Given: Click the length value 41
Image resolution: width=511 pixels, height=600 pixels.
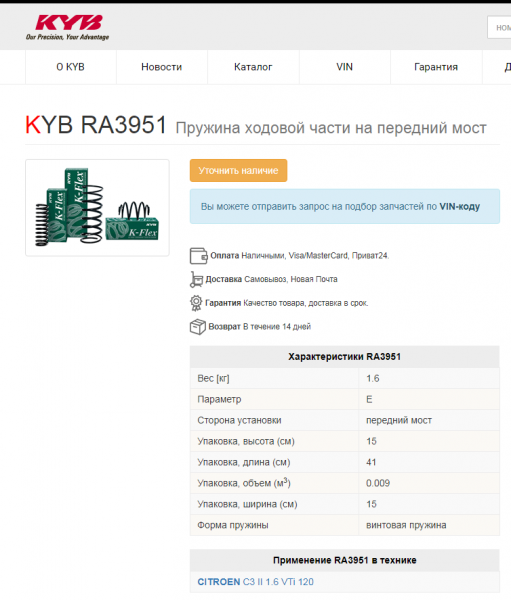Looking at the screenshot, I should pos(371,462).
